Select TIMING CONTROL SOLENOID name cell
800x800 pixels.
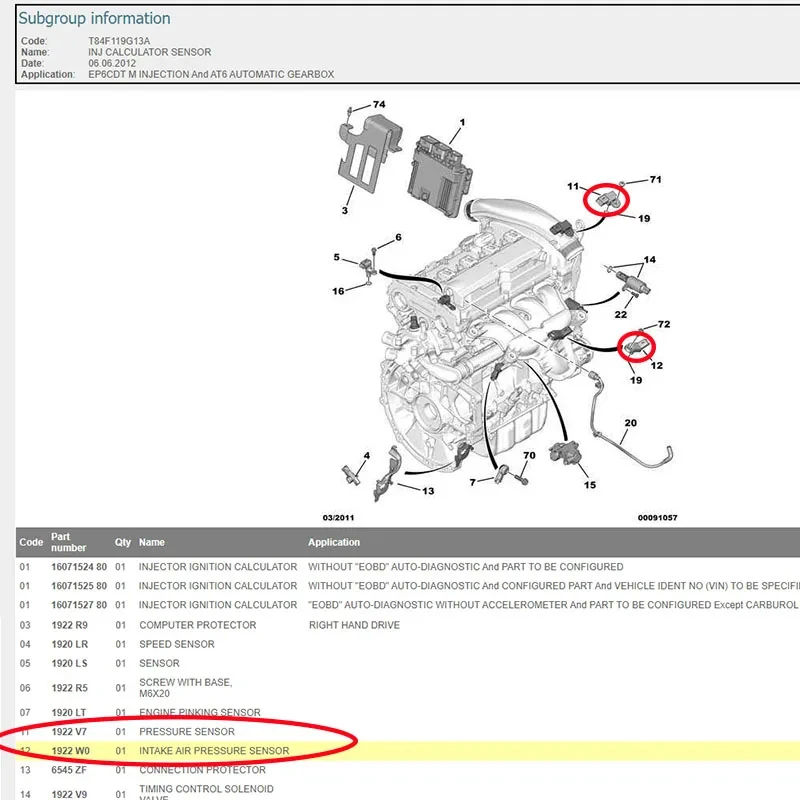(x=206, y=793)
